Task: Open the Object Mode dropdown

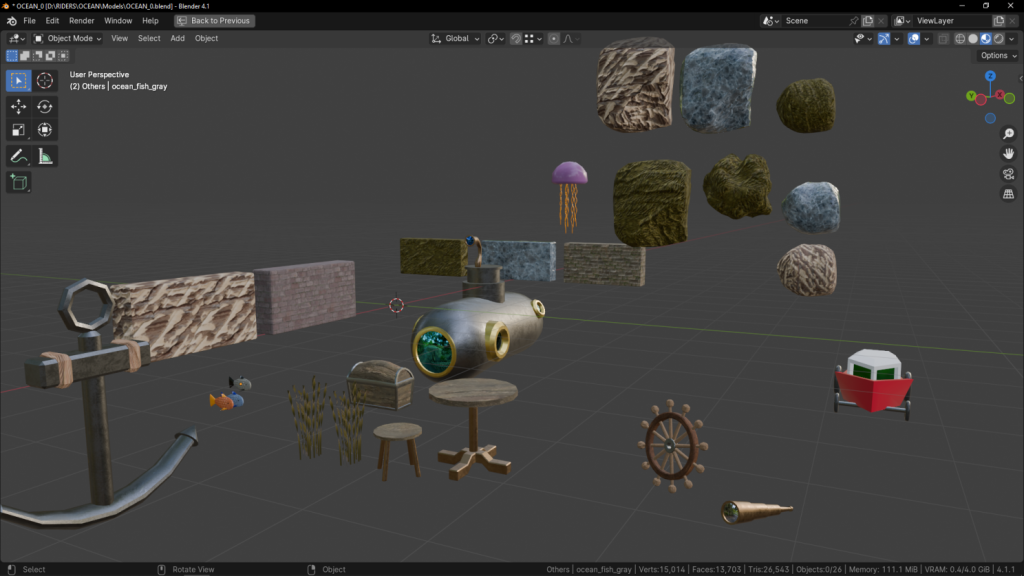Action: click(x=68, y=39)
